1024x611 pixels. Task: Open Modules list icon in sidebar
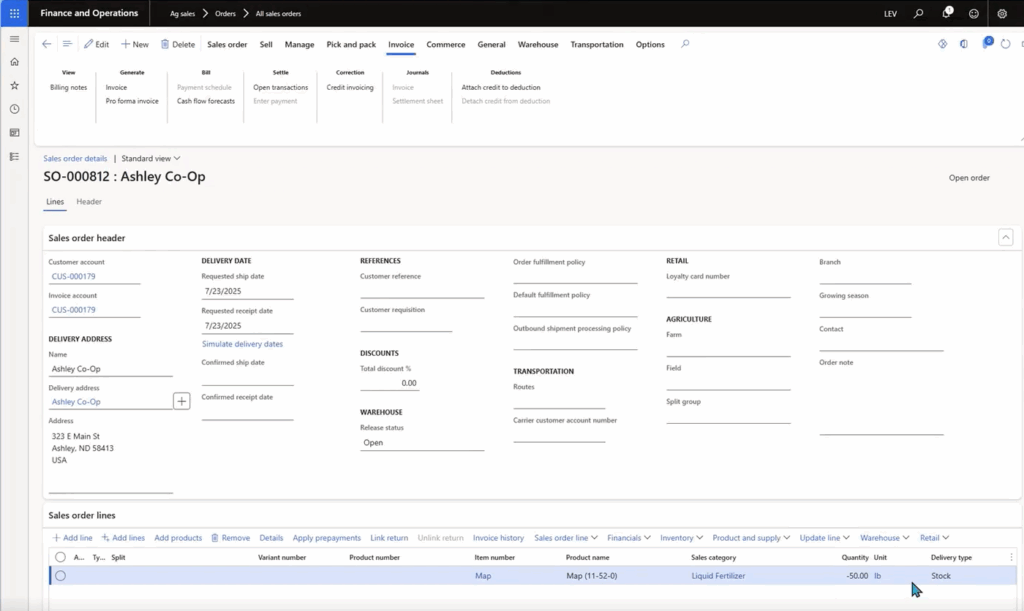coord(14,157)
